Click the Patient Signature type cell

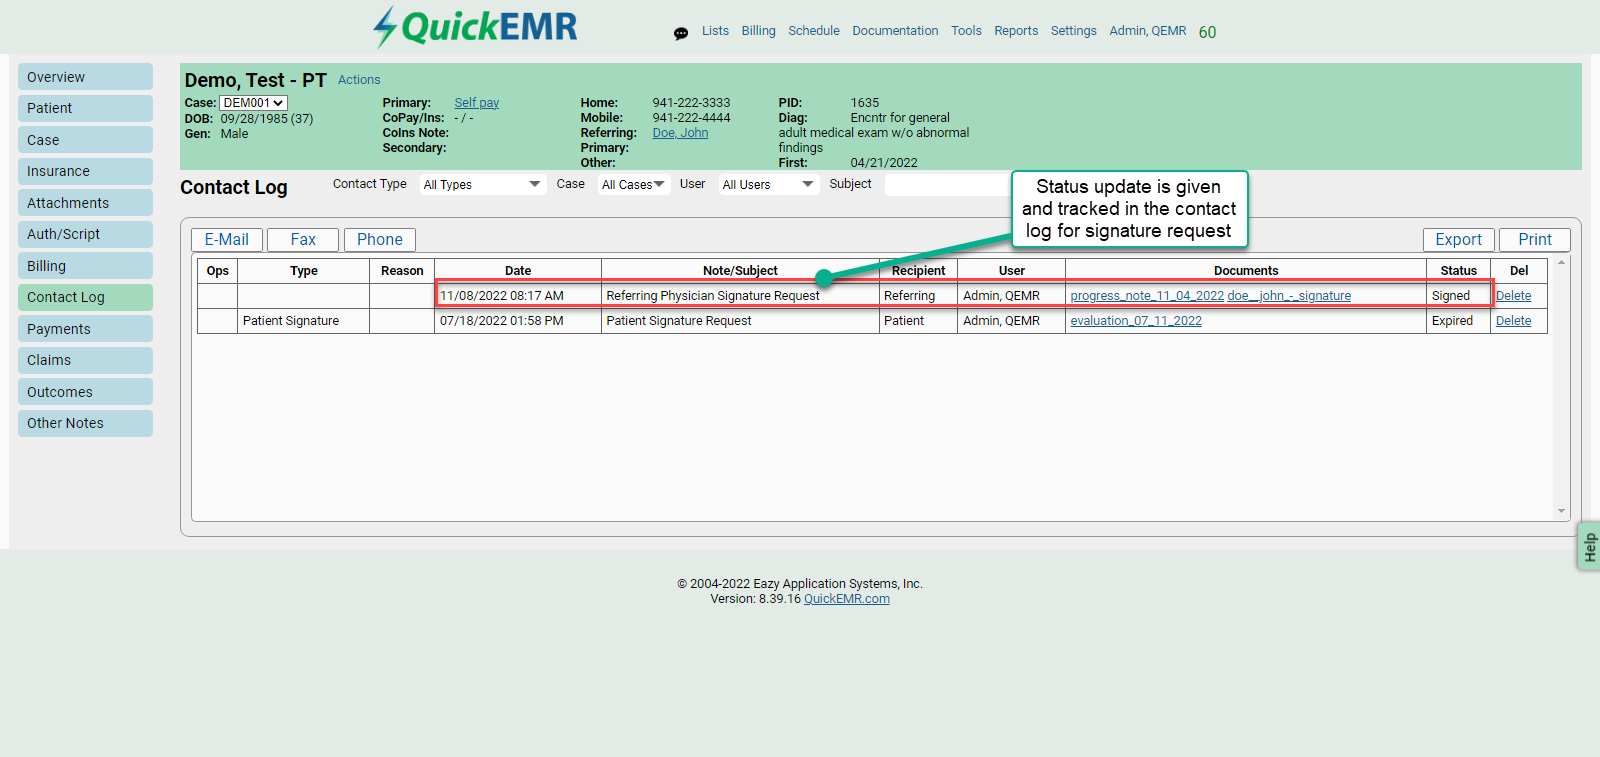tap(304, 321)
